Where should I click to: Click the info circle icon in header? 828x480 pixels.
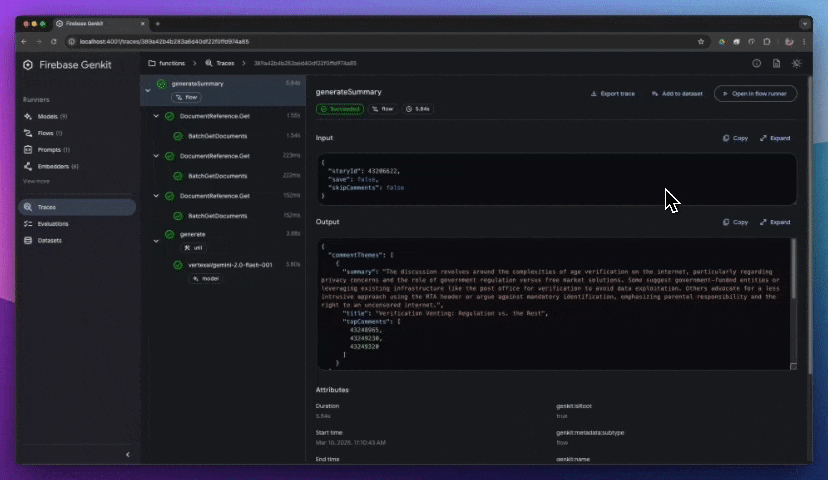pyautogui.click(x=756, y=63)
